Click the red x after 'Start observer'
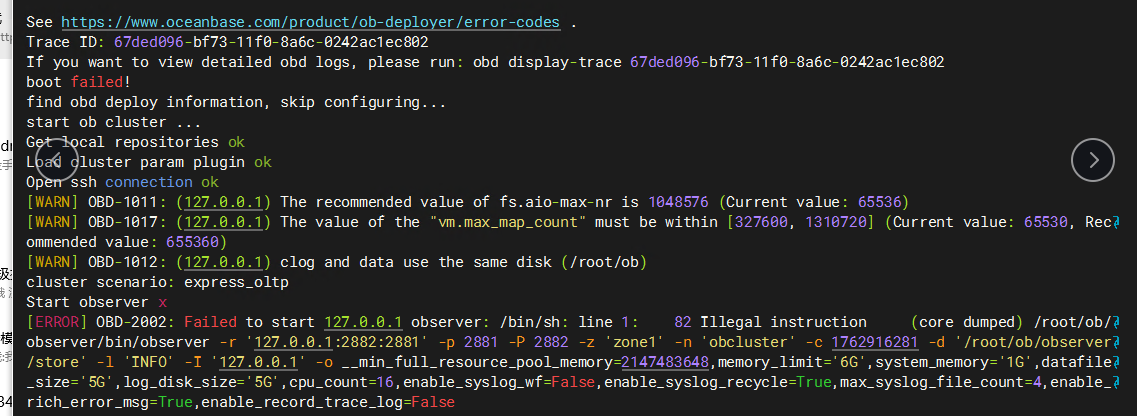This screenshot has width=1138, height=416. coord(162,302)
